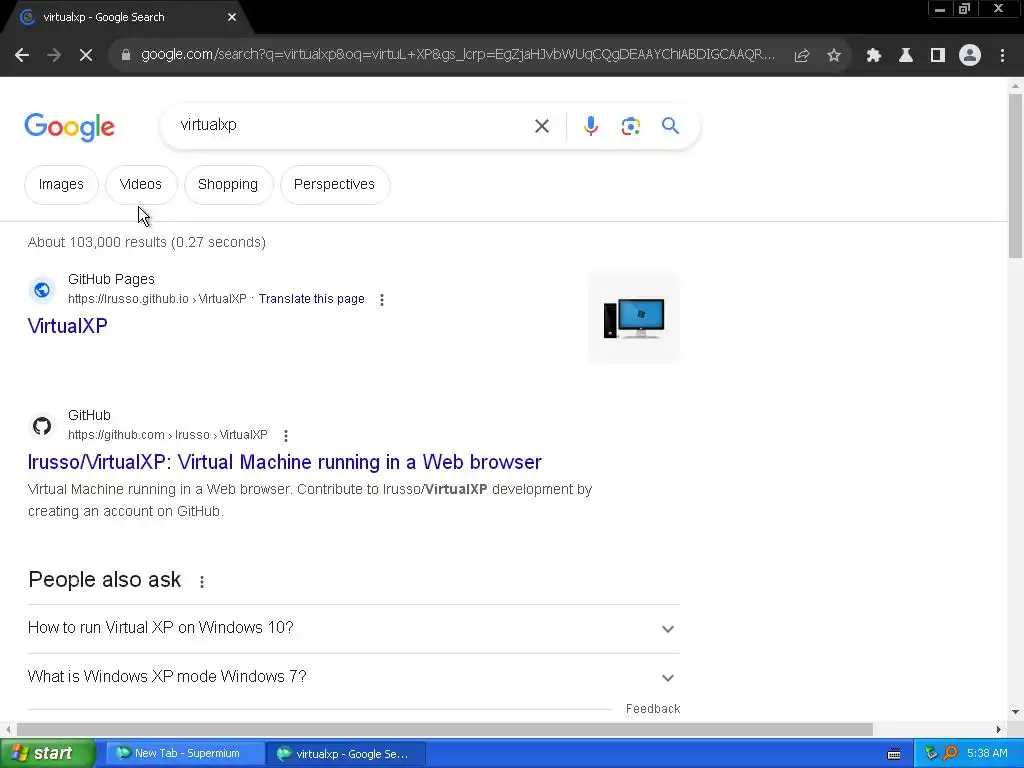The width and height of the screenshot is (1024, 768).
Task: Open the VirtualXP GitHub Pages result
Action: pos(67,326)
